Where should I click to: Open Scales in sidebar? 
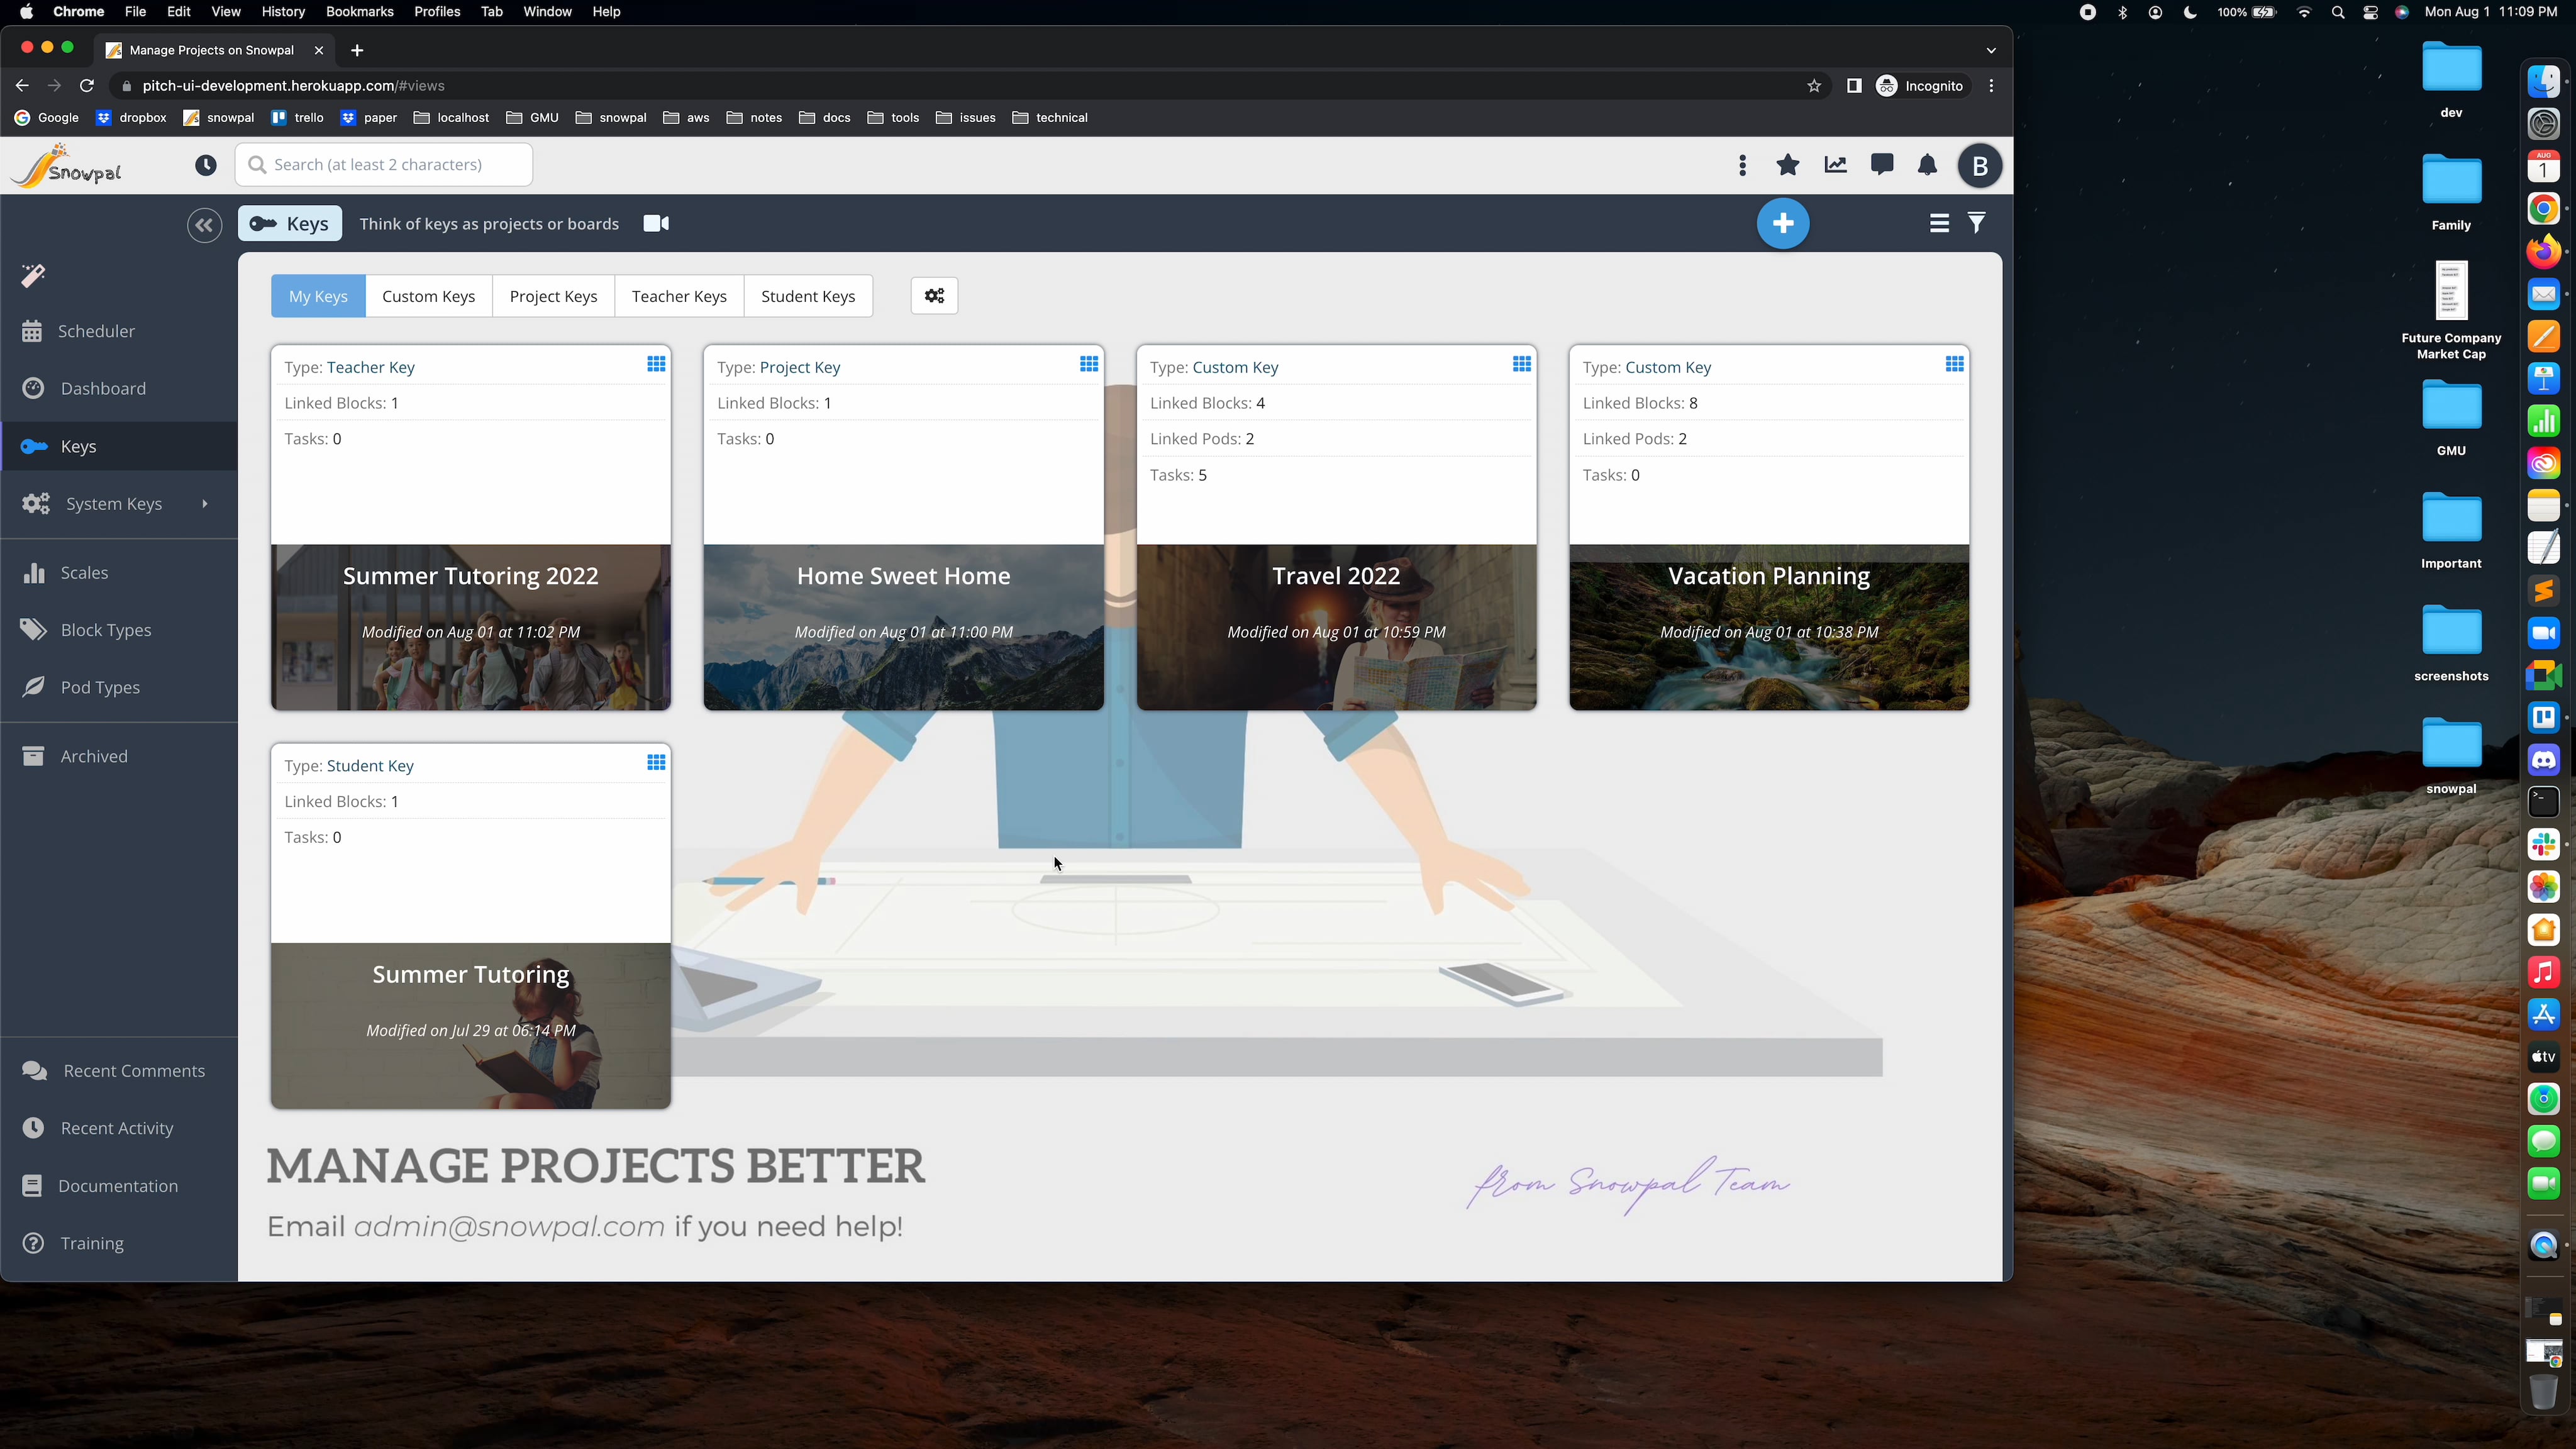click(x=119, y=573)
